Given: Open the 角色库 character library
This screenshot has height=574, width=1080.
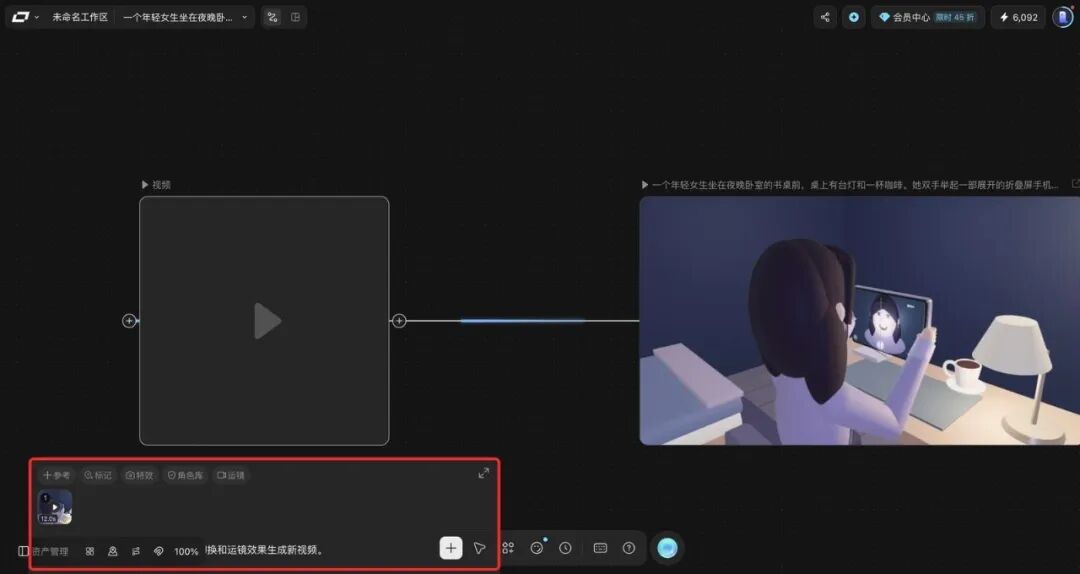Looking at the screenshot, I should (x=185, y=475).
